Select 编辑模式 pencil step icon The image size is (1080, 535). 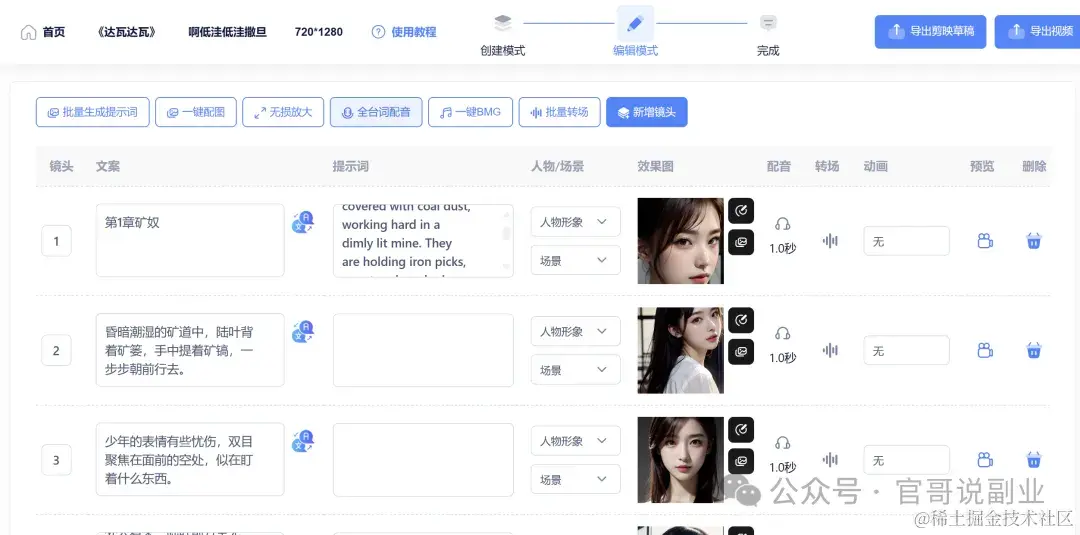tap(635, 24)
